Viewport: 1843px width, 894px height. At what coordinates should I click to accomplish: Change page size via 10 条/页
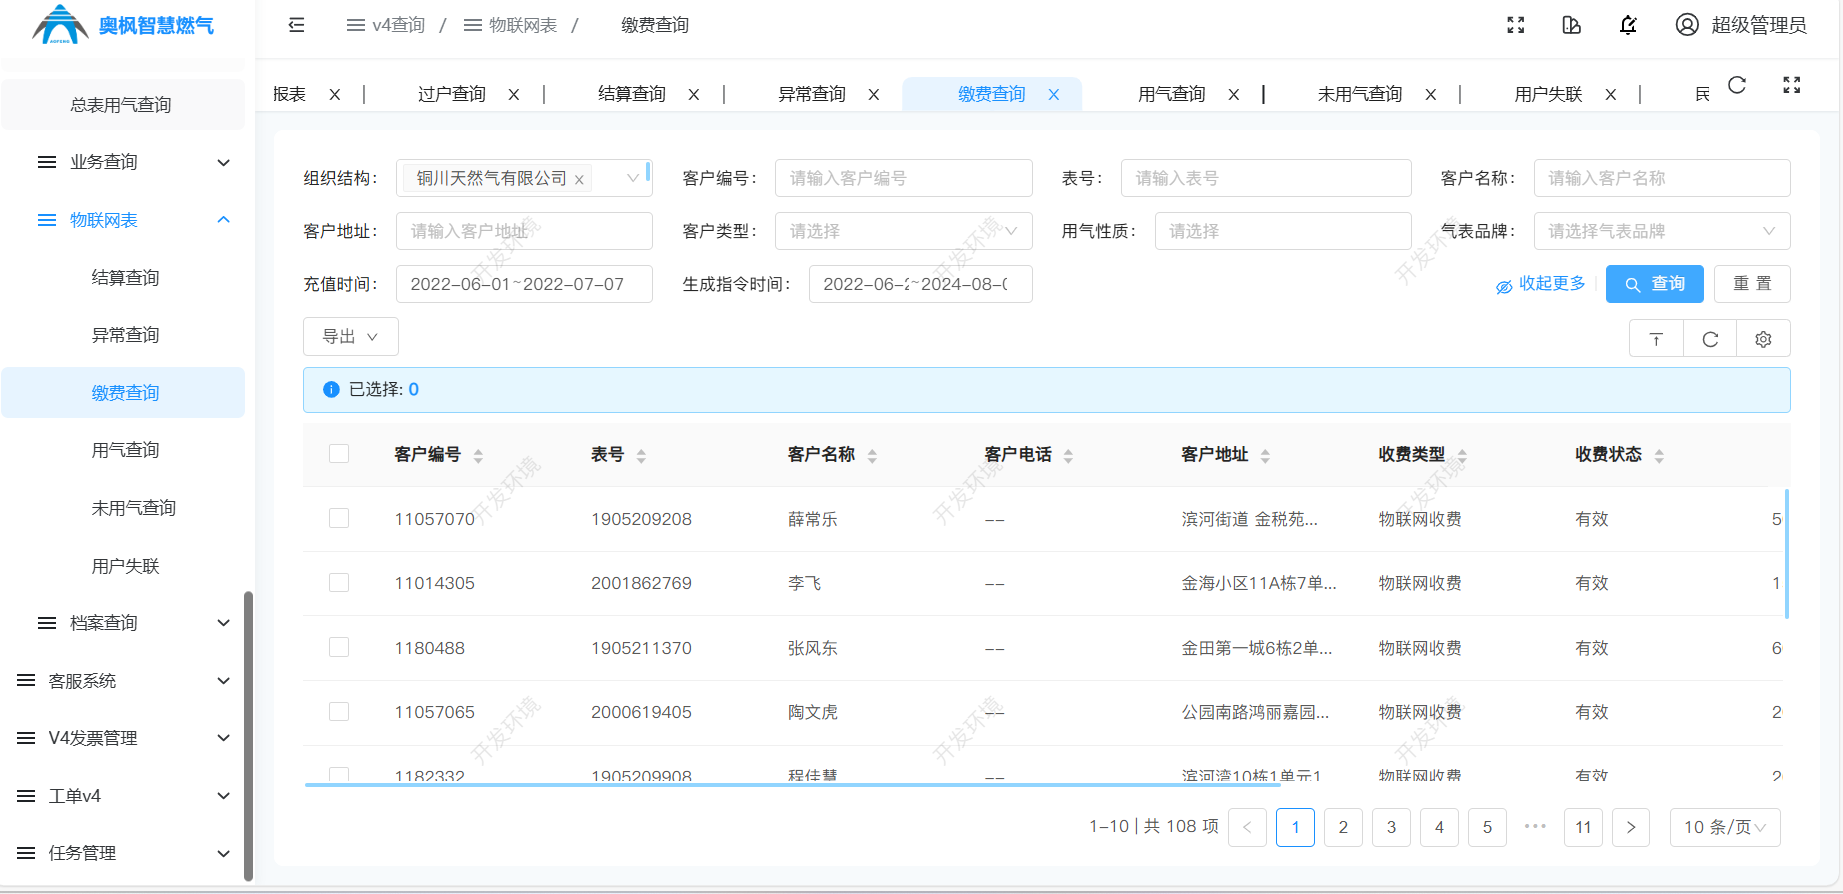coord(1725,827)
